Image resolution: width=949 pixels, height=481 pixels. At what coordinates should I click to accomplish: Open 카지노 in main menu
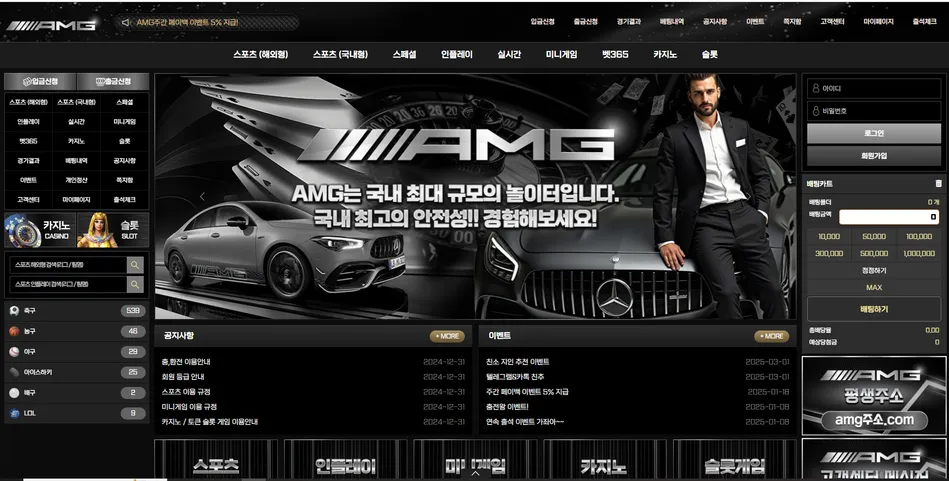665,54
